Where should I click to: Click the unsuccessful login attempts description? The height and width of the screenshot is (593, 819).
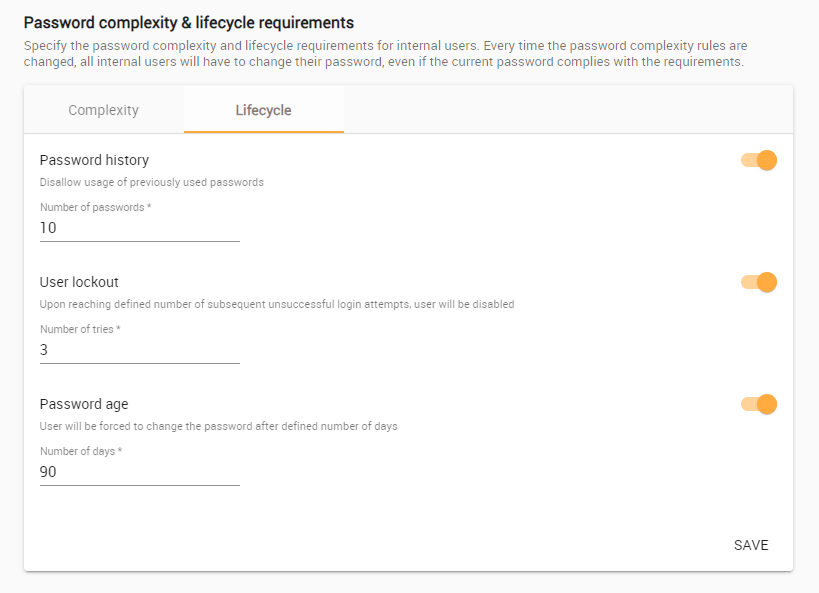click(277, 304)
